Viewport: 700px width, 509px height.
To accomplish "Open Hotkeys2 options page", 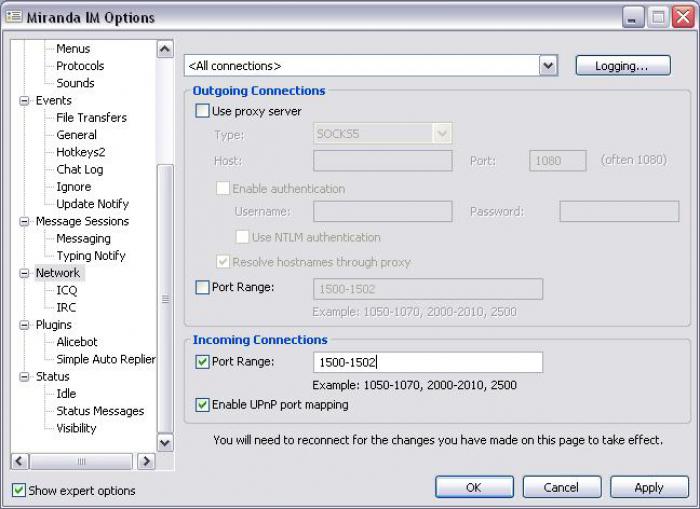I will coord(81,152).
